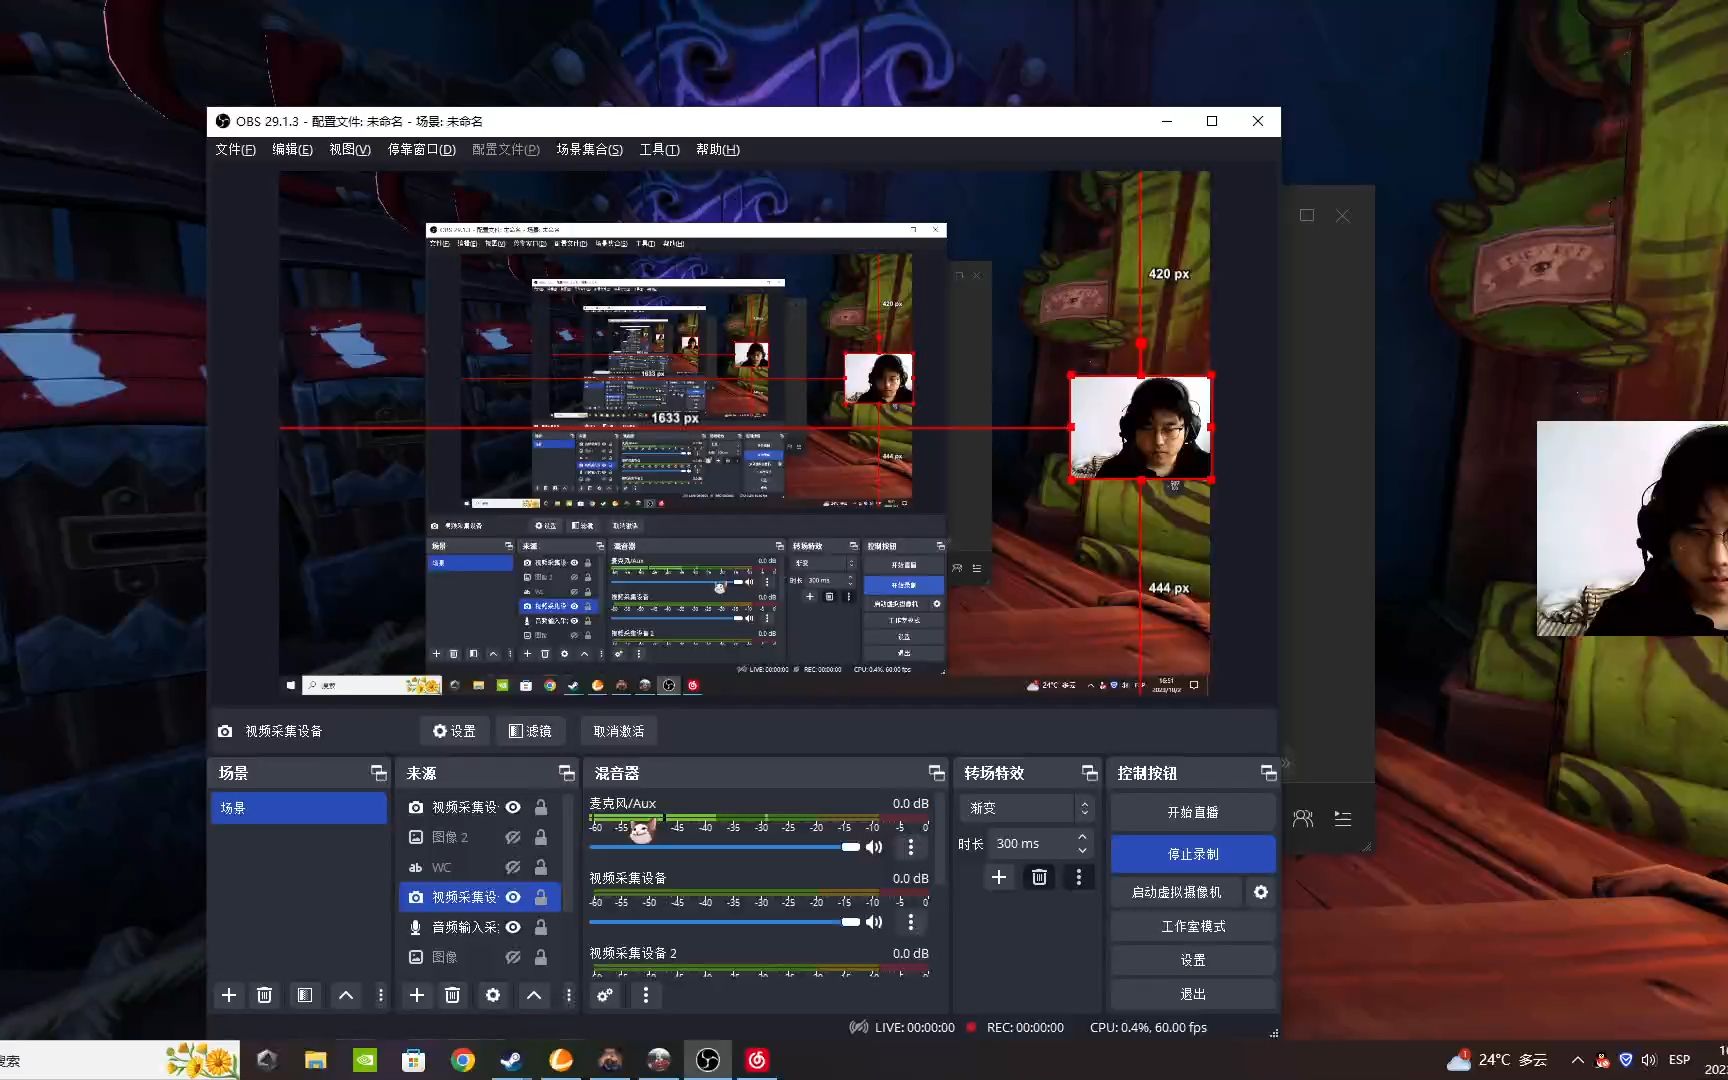Open 文件(F) menu
Image resolution: width=1728 pixels, height=1080 pixels.
(235, 149)
